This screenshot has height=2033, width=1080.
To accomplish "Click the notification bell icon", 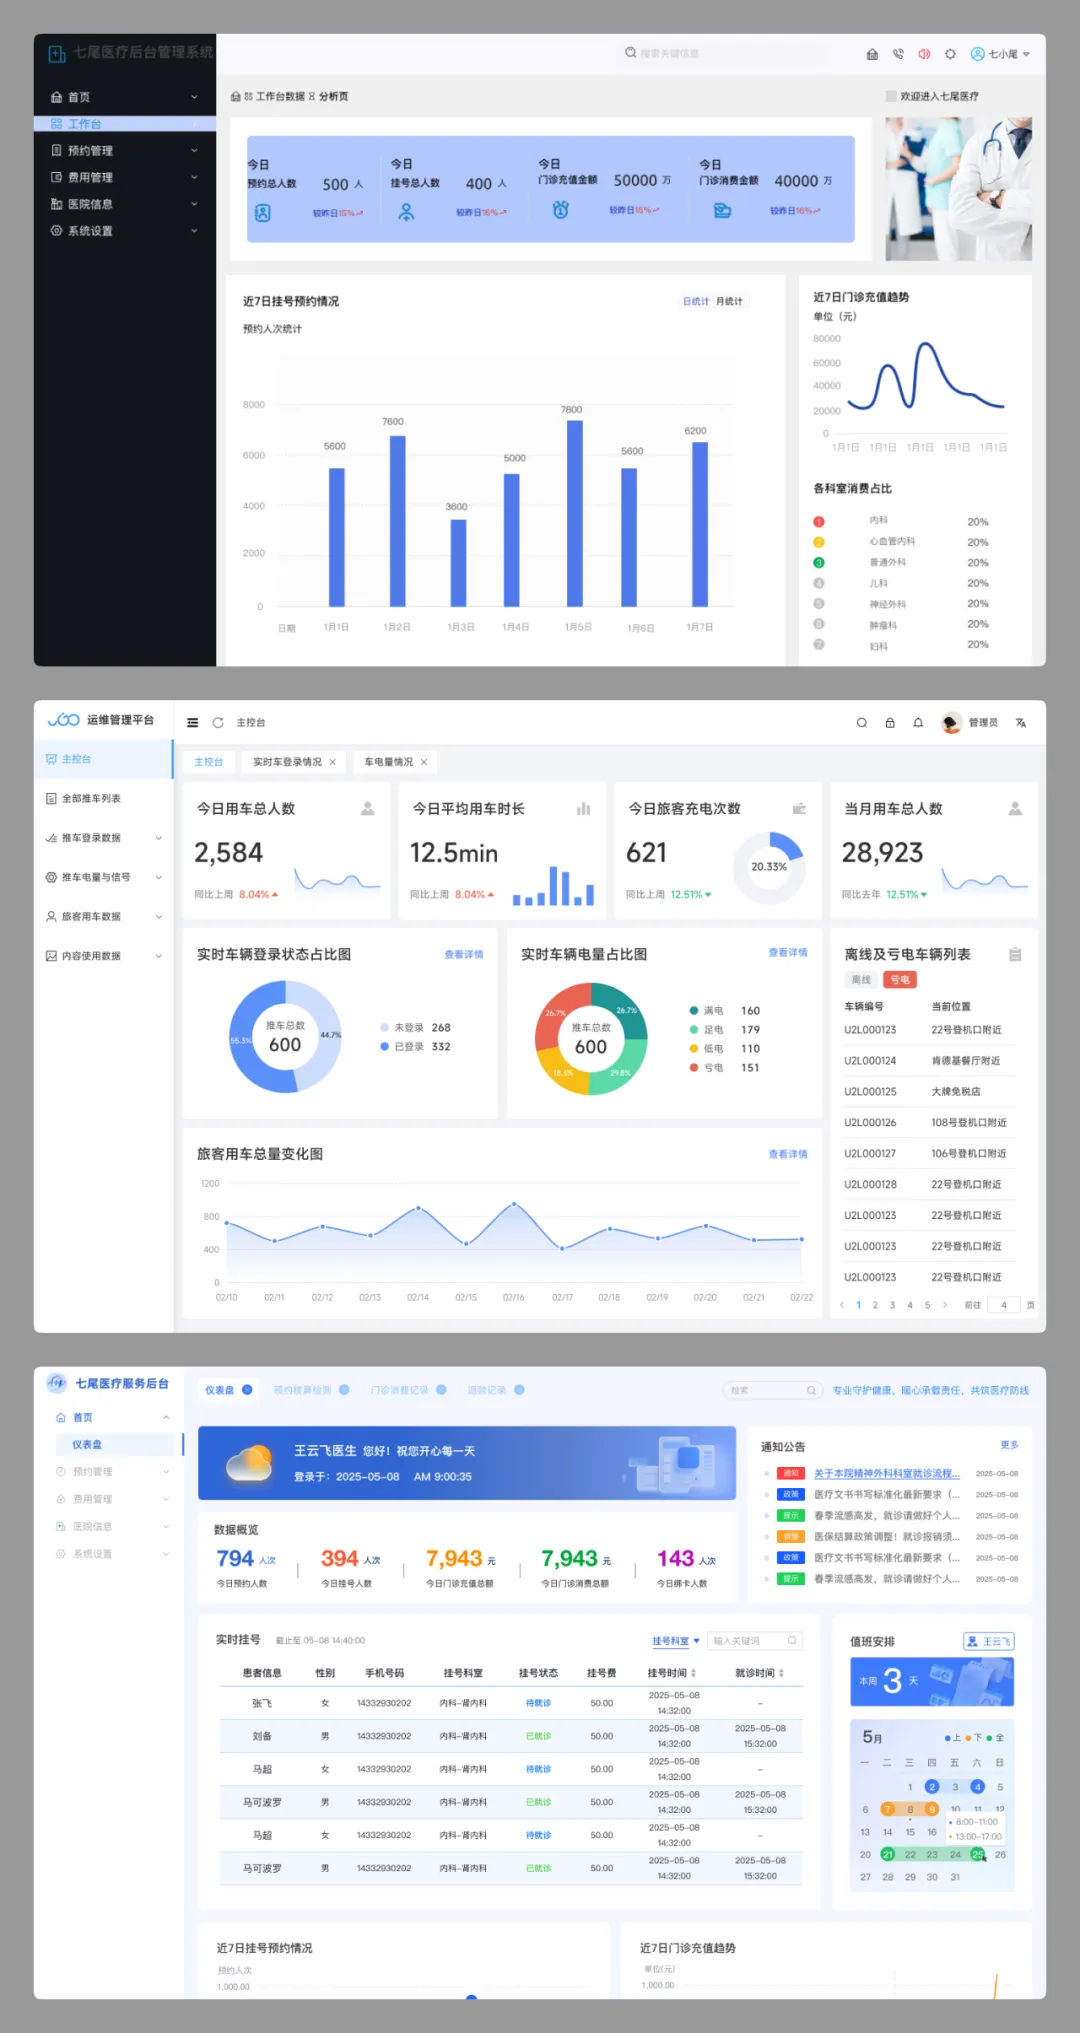I will click(918, 722).
